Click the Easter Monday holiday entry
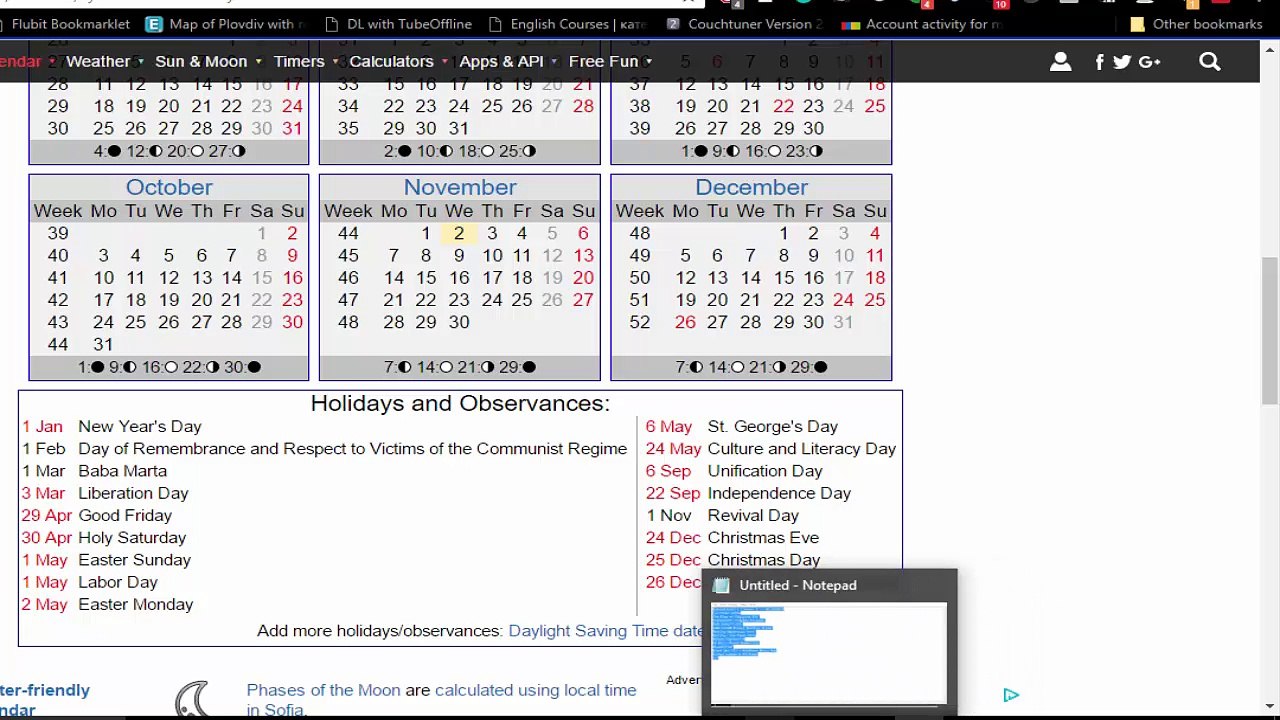Viewport: 1280px width, 720px height. 136,604
